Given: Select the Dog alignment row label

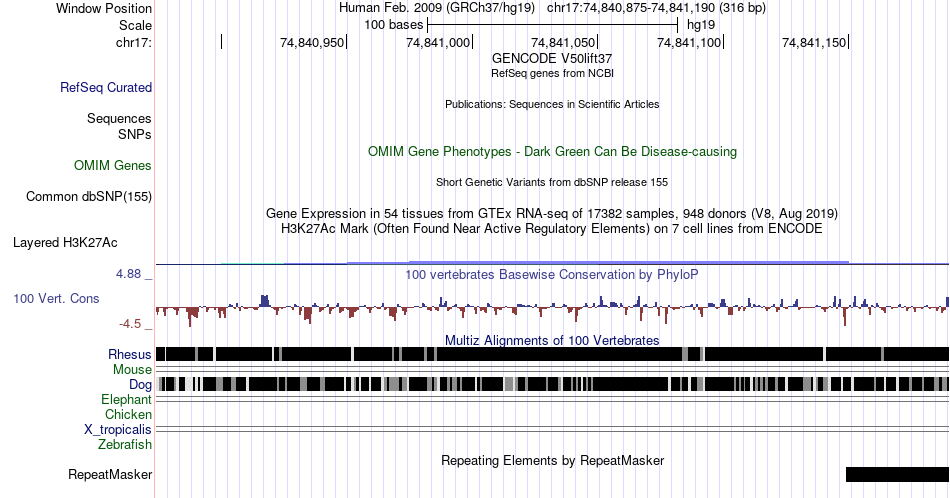Looking at the screenshot, I should (140, 385).
